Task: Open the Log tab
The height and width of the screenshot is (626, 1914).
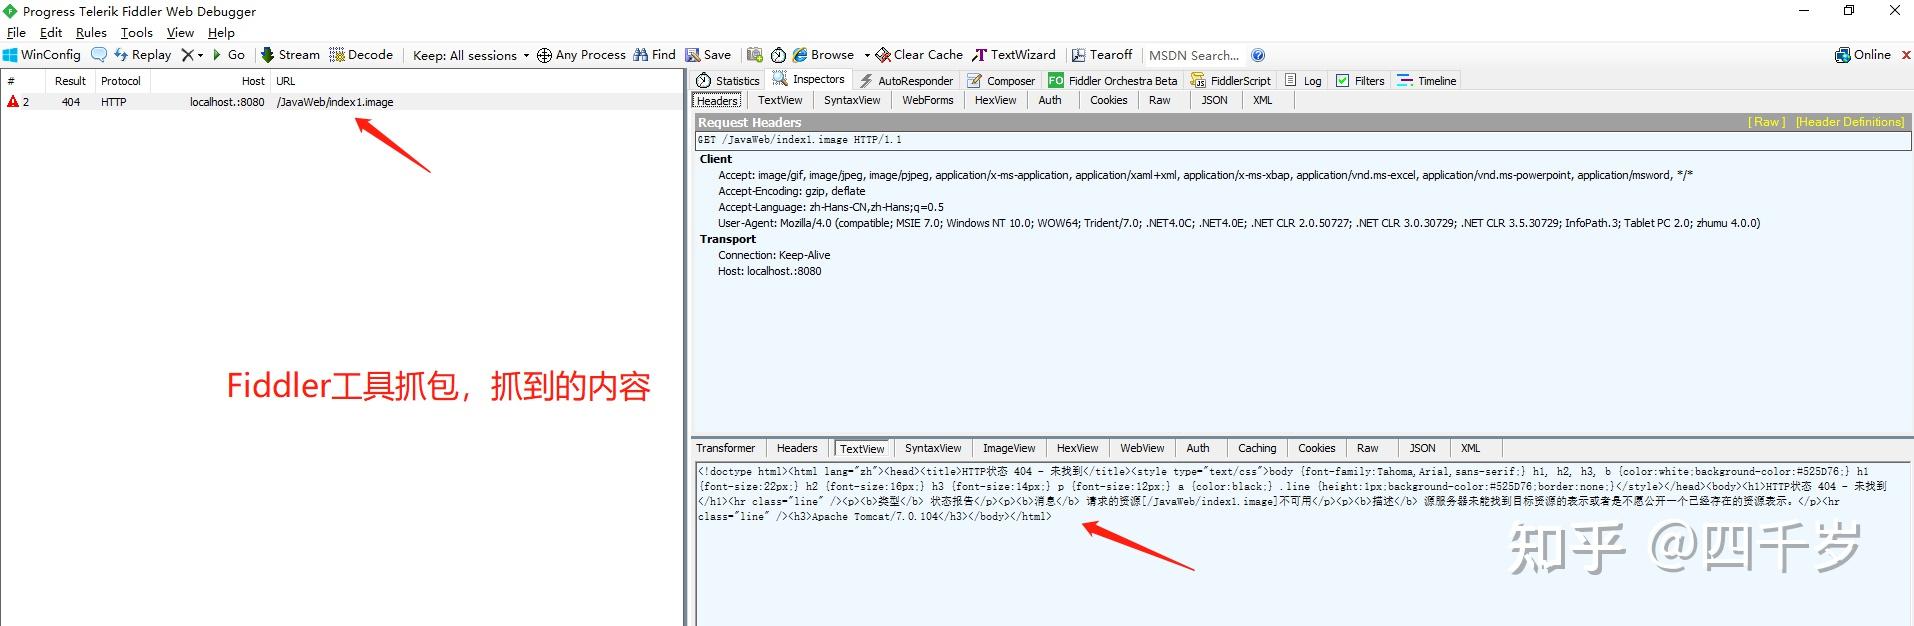Action: [1303, 81]
